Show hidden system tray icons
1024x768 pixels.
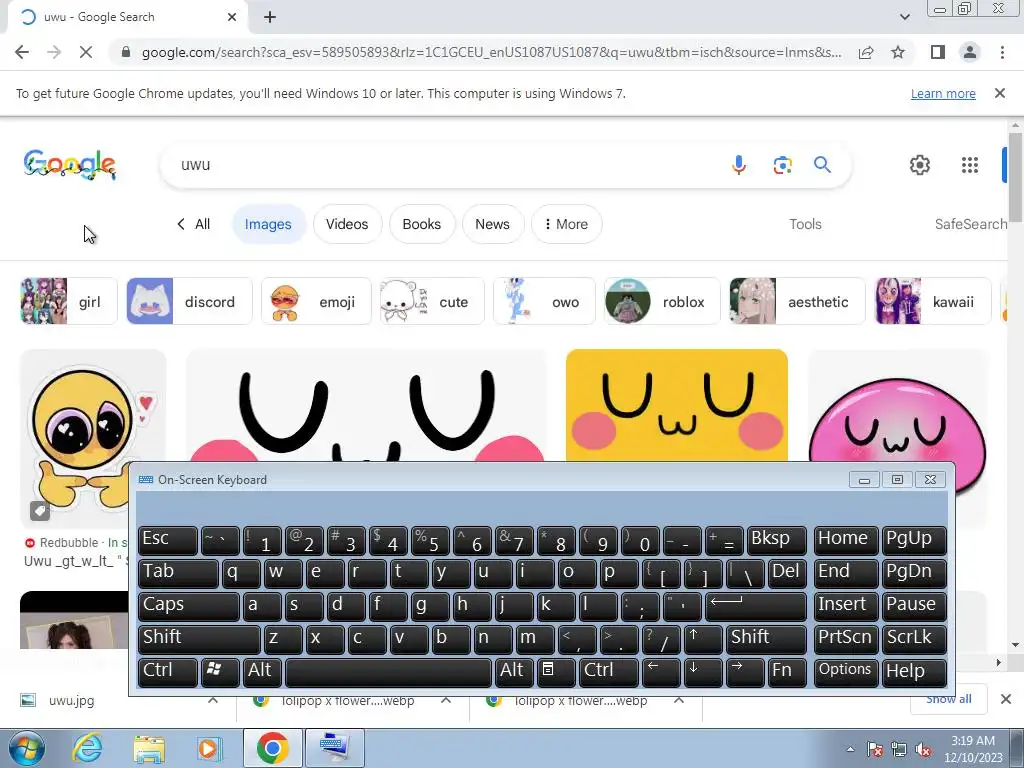(x=850, y=749)
